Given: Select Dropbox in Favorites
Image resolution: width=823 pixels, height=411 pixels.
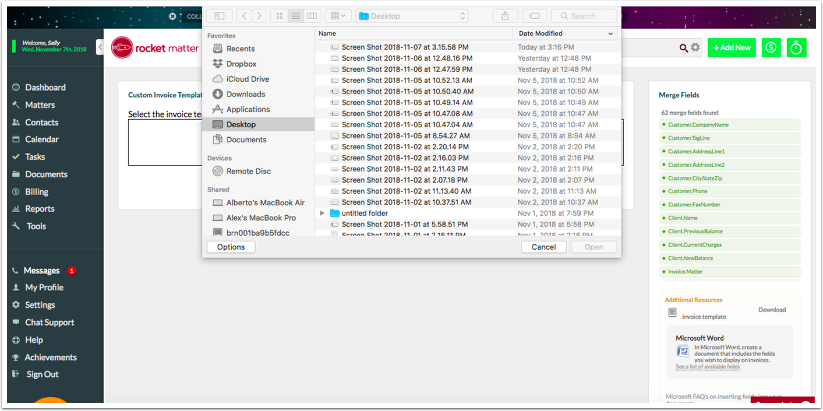Looking at the screenshot, I should 241,64.
